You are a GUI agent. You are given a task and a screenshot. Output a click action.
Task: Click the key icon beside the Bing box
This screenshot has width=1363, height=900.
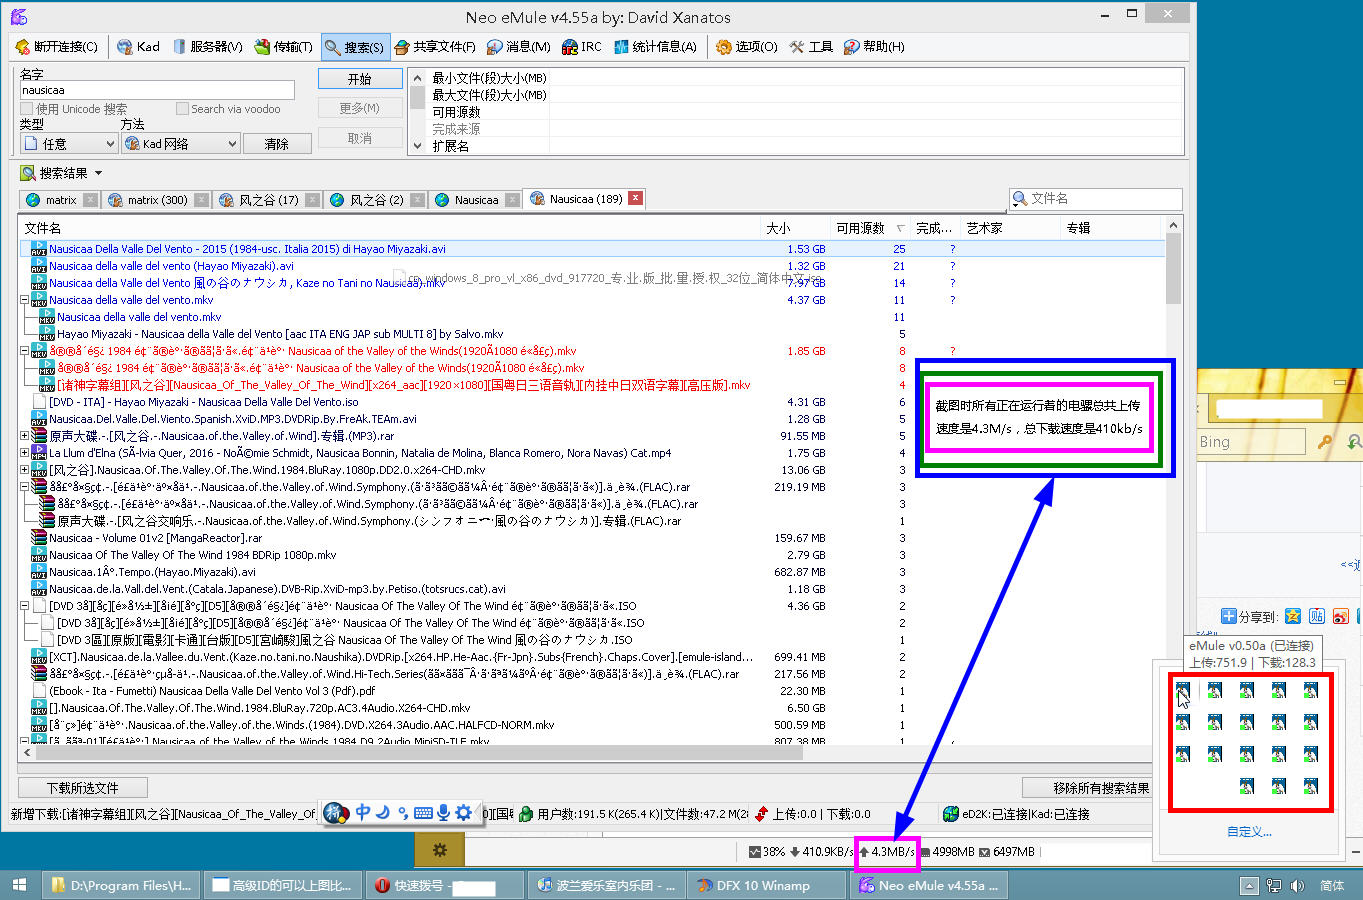[x=1326, y=441]
